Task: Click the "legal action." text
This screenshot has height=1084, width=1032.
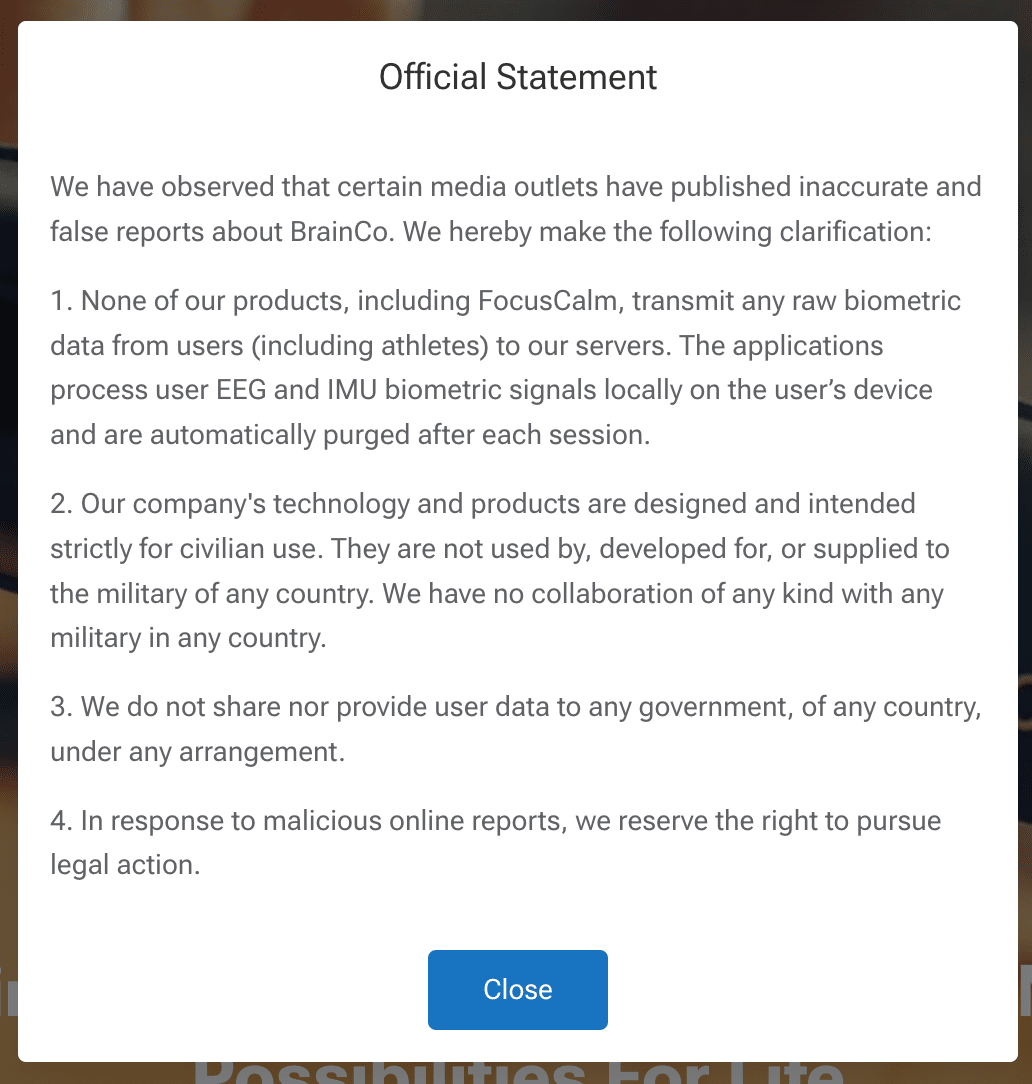Action: point(126,865)
